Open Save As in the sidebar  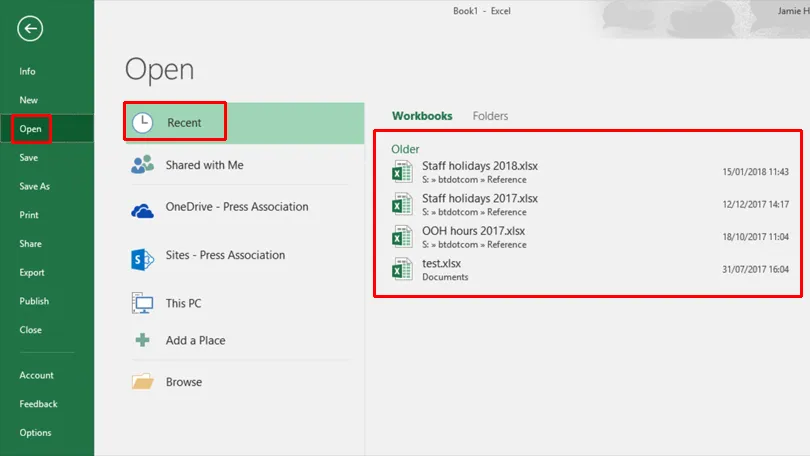(34, 186)
